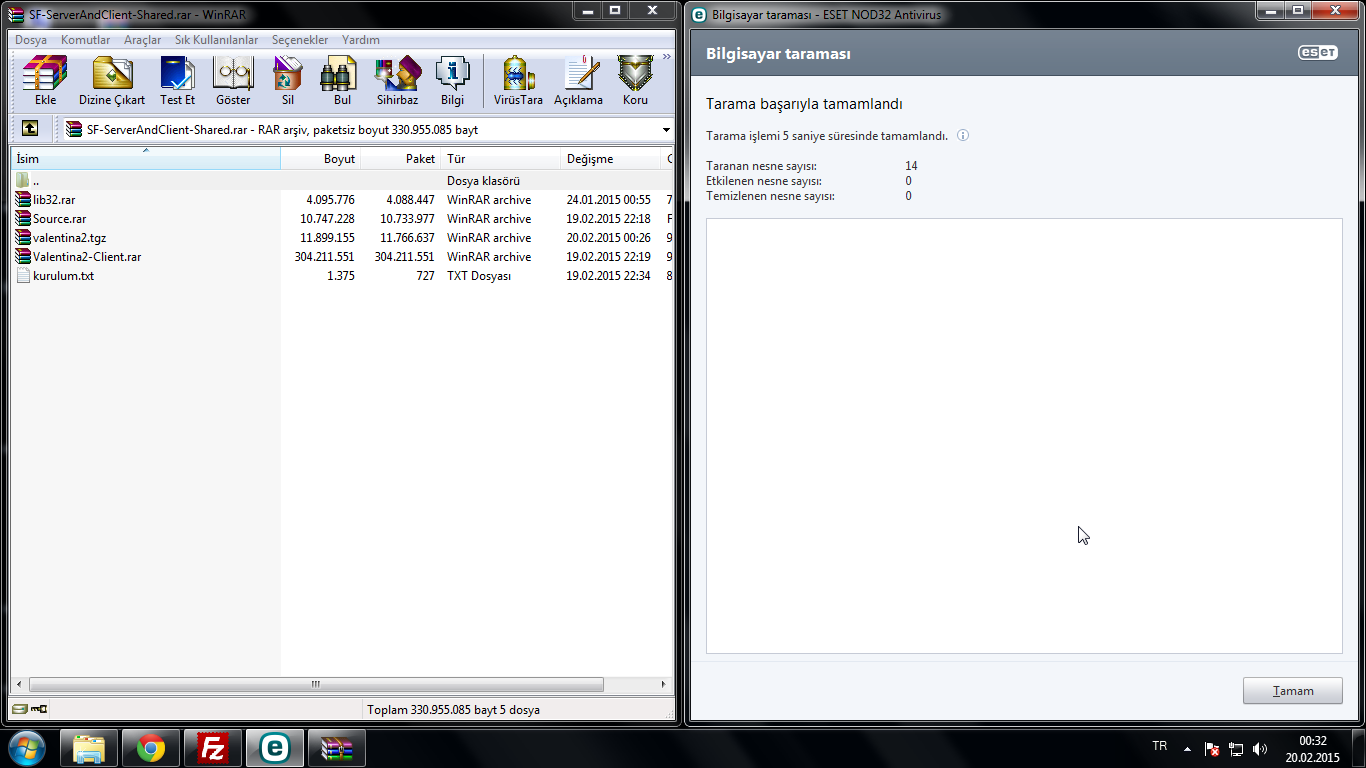Image resolution: width=1366 pixels, height=768 pixels.
Task: Click the scrollbar left arrow in WinRAR
Action: pyautogui.click(x=19, y=685)
